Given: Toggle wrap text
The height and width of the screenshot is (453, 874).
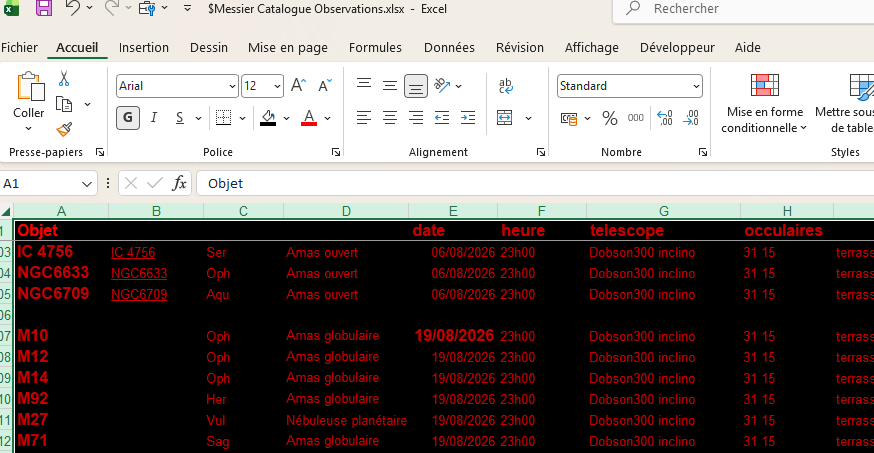Looking at the screenshot, I should (506, 86).
